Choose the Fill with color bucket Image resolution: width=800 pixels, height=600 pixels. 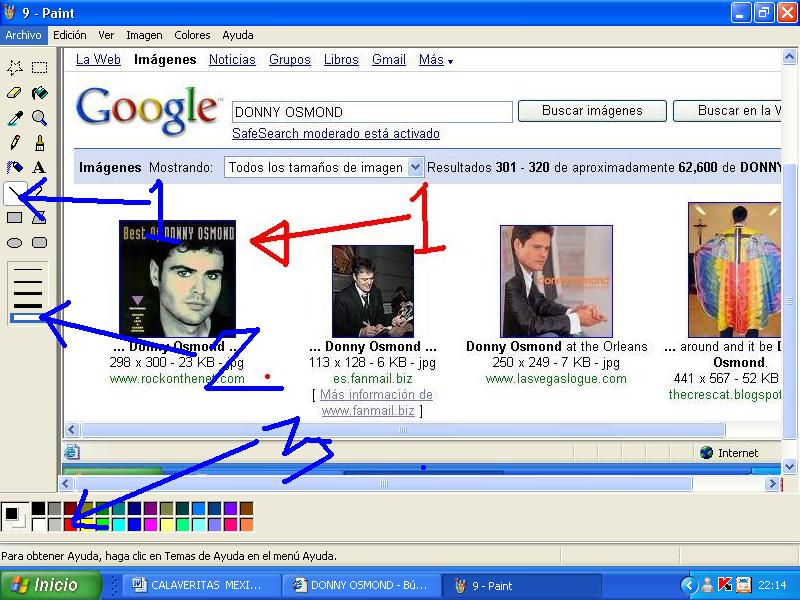point(40,92)
